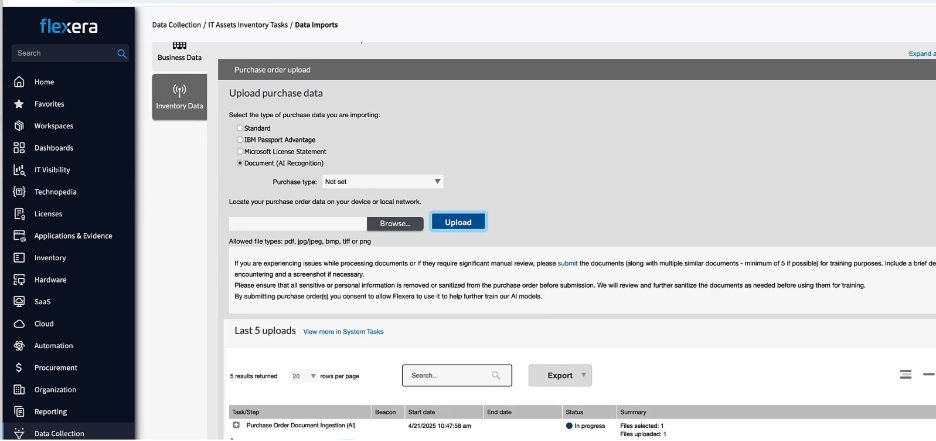Screen dimensions: 936x441
Task: Expand the Purchase Order Document Ingestion row
Action: [x=236, y=425]
